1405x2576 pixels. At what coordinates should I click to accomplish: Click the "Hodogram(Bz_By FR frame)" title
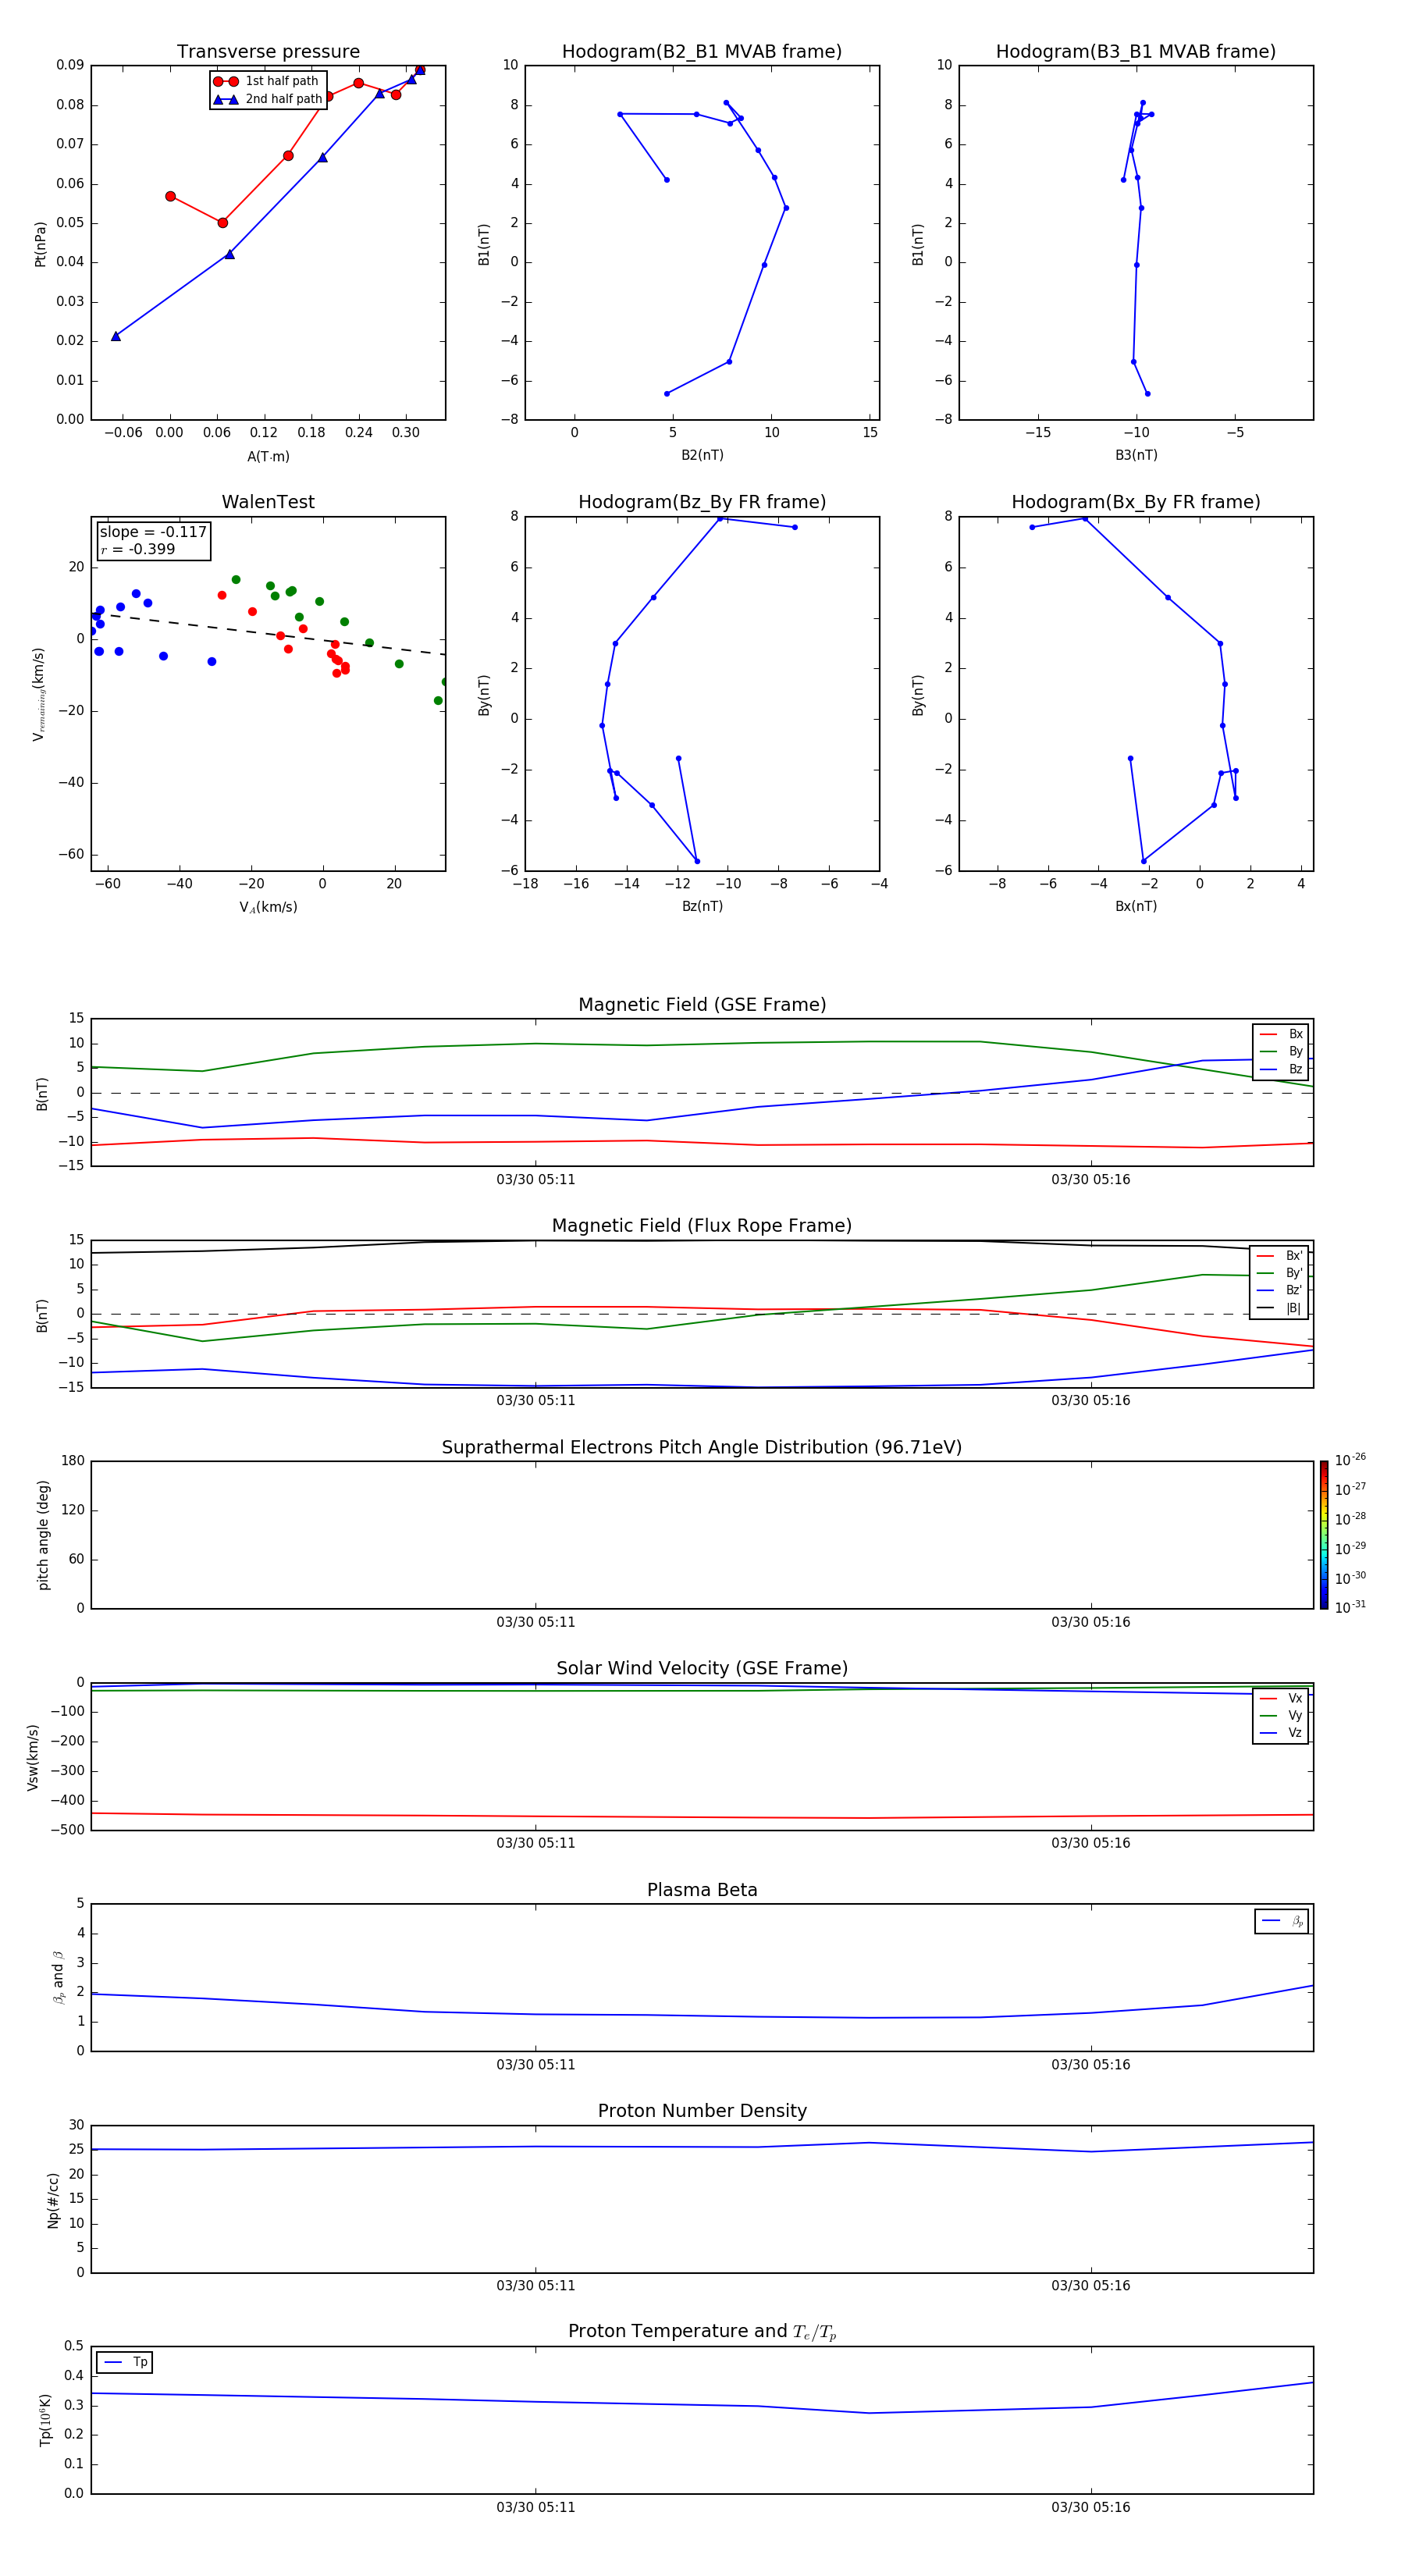(x=702, y=502)
